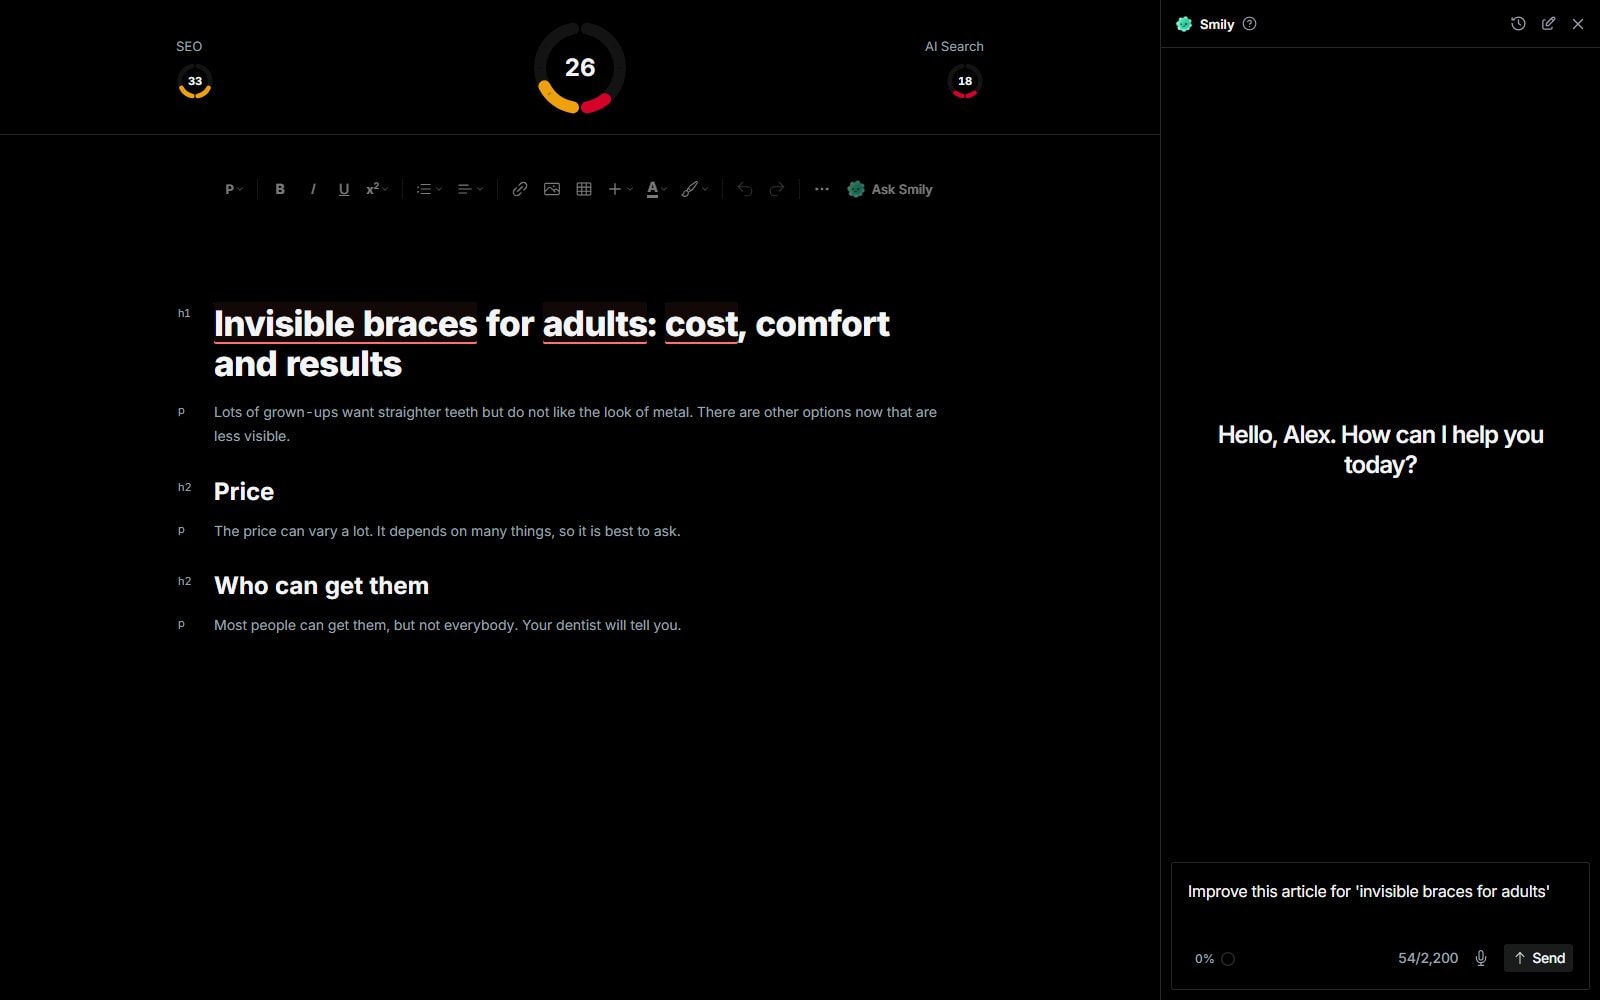
Task: Insert an image via picture icon
Action: click(552, 189)
